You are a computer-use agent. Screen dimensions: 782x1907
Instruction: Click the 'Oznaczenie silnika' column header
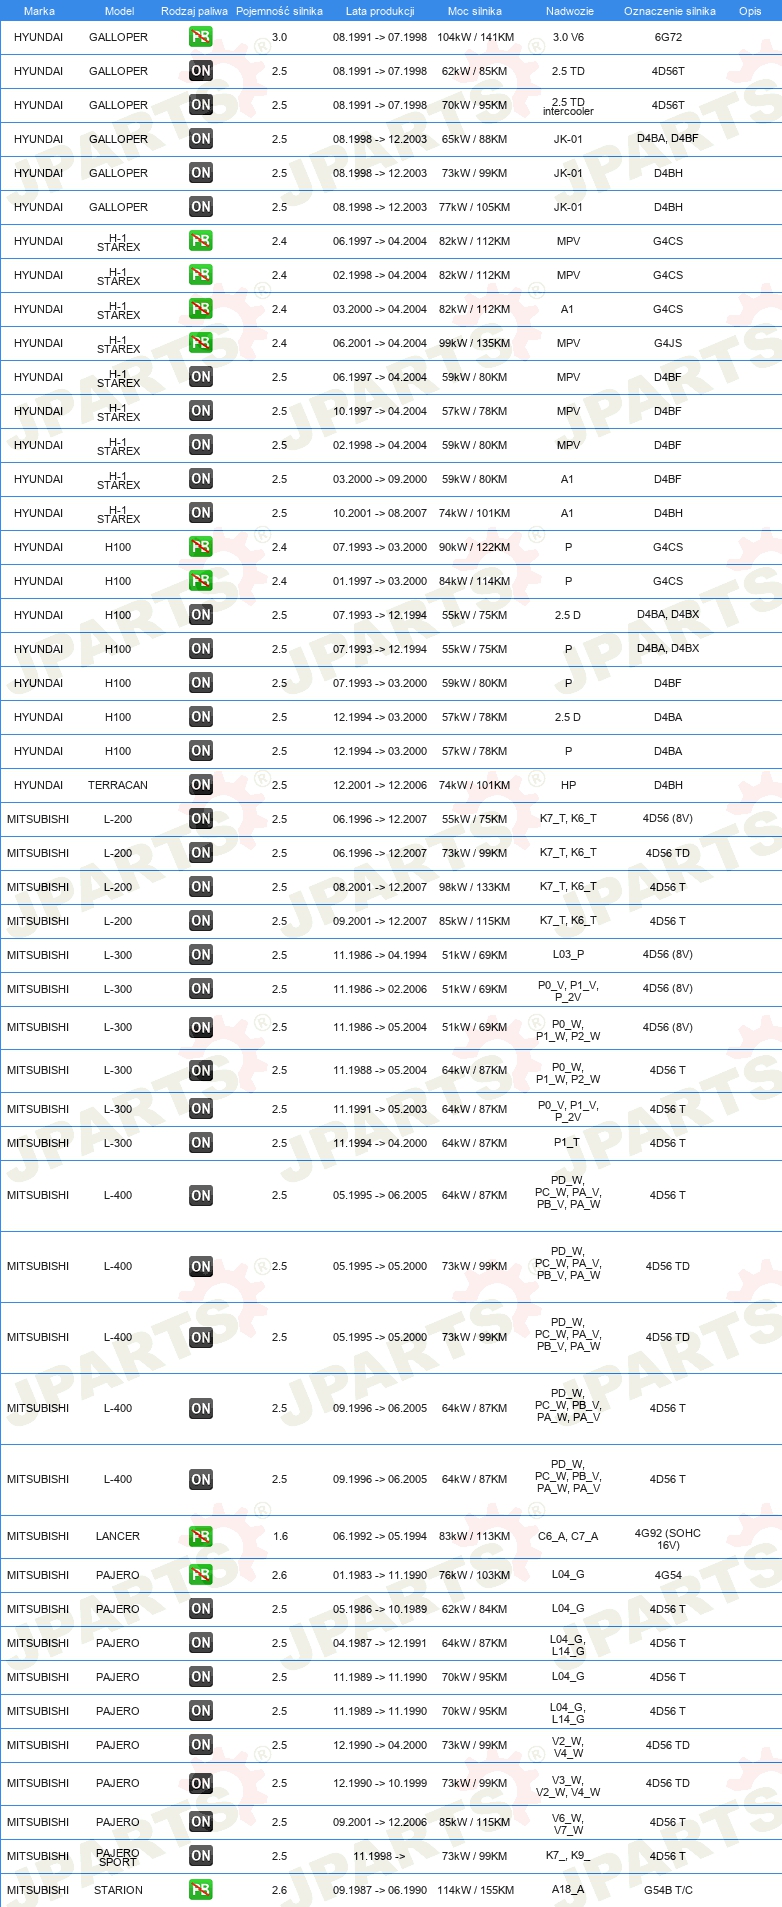(x=670, y=11)
